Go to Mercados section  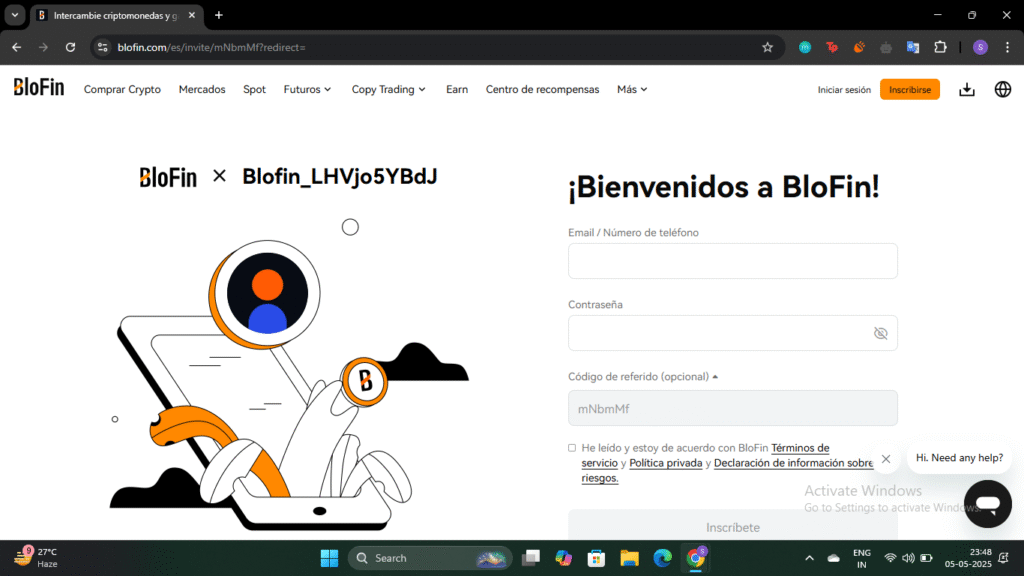coord(202,89)
